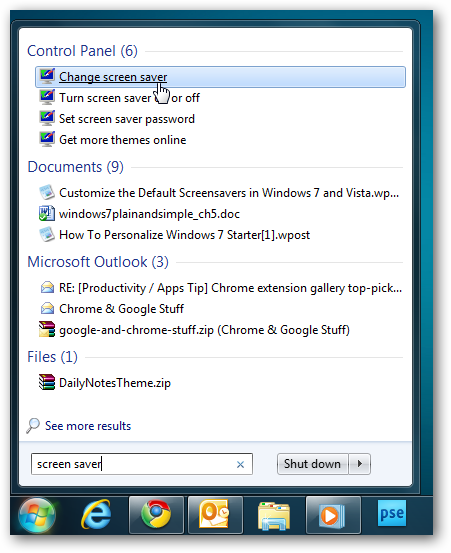Open Windows Explorer folder taskbar icon

[274, 516]
